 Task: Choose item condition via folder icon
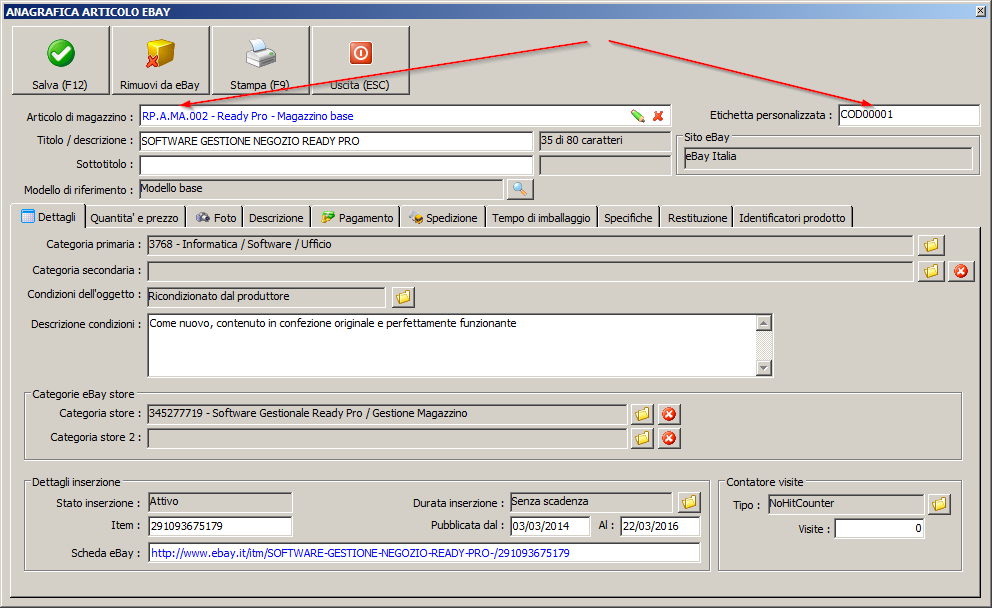(403, 297)
